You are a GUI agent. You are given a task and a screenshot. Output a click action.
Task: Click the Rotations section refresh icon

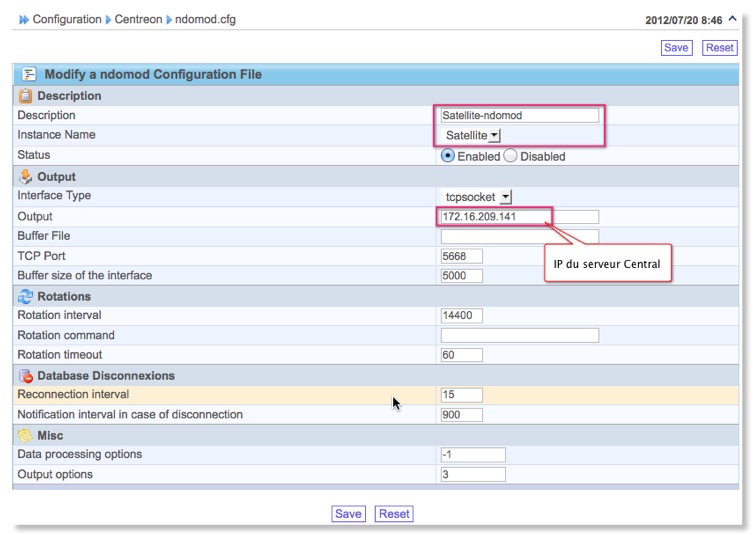(25, 296)
